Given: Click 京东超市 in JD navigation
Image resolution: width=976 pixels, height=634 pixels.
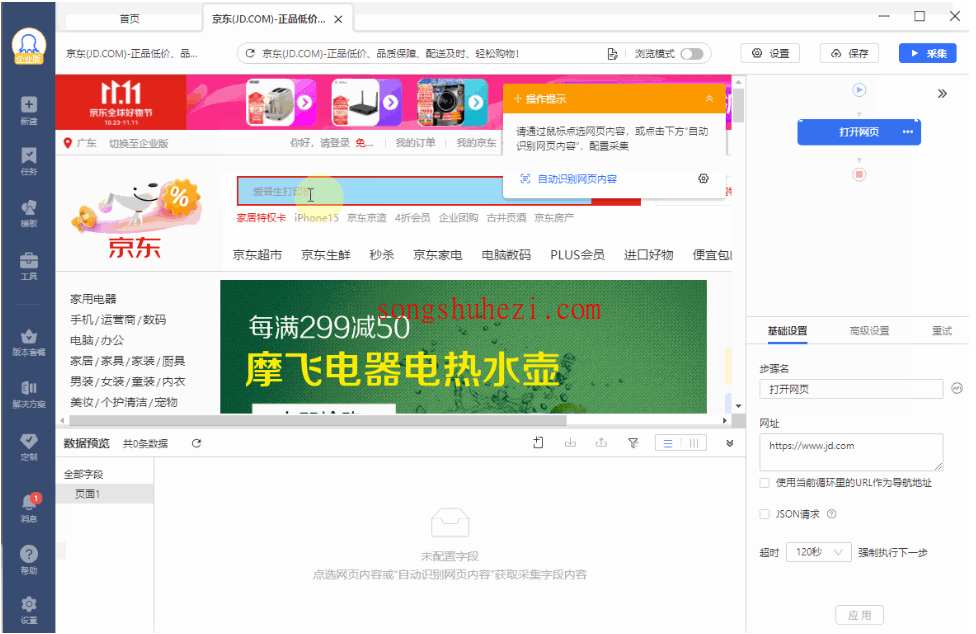Looking at the screenshot, I should tap(257, 255).
